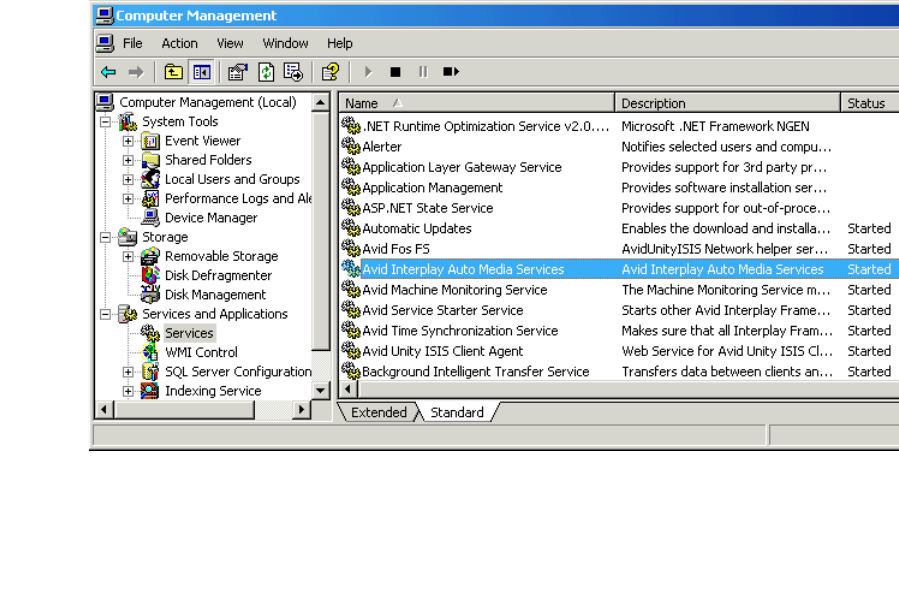Screen dimensions: 899x589
Task: Expand the Indexing Service node
Action: click(x=128, y=391)
